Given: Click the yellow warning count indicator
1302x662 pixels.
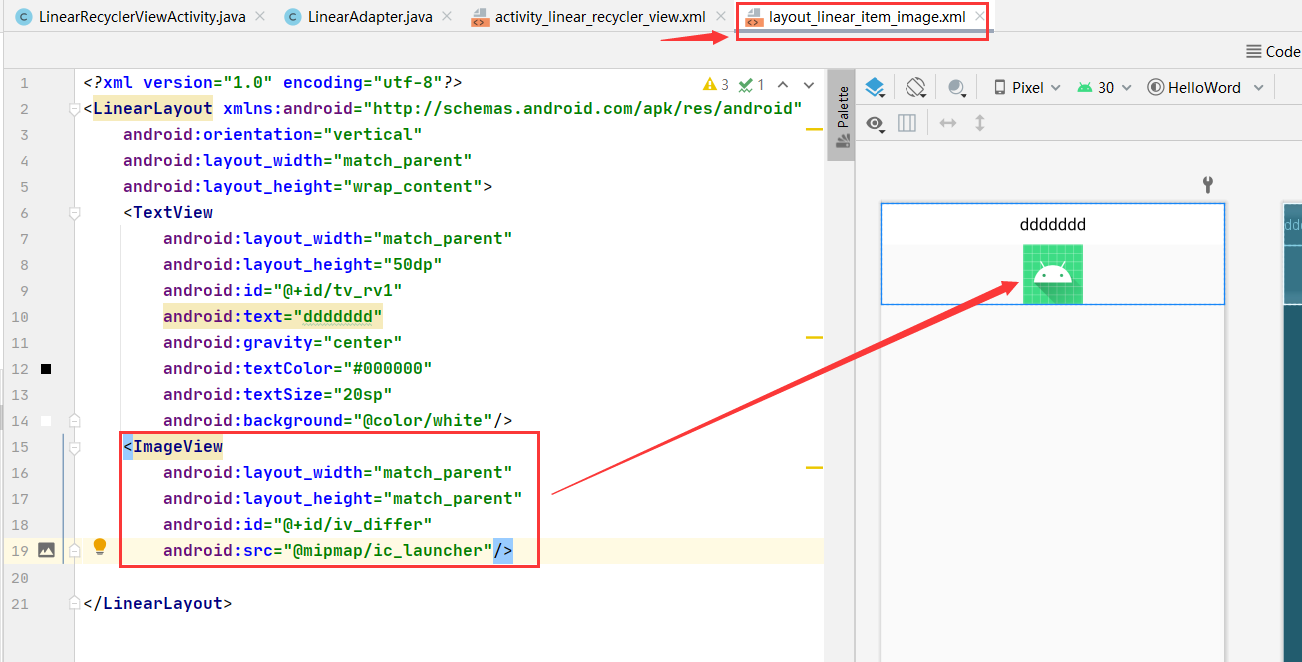Looking at the screenshot, I should (x=716, y=85).
